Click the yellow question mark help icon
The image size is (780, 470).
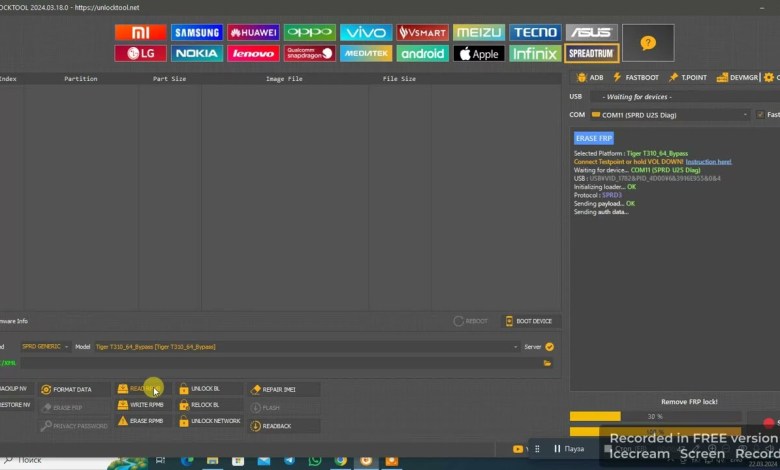[x=647, y=43]
